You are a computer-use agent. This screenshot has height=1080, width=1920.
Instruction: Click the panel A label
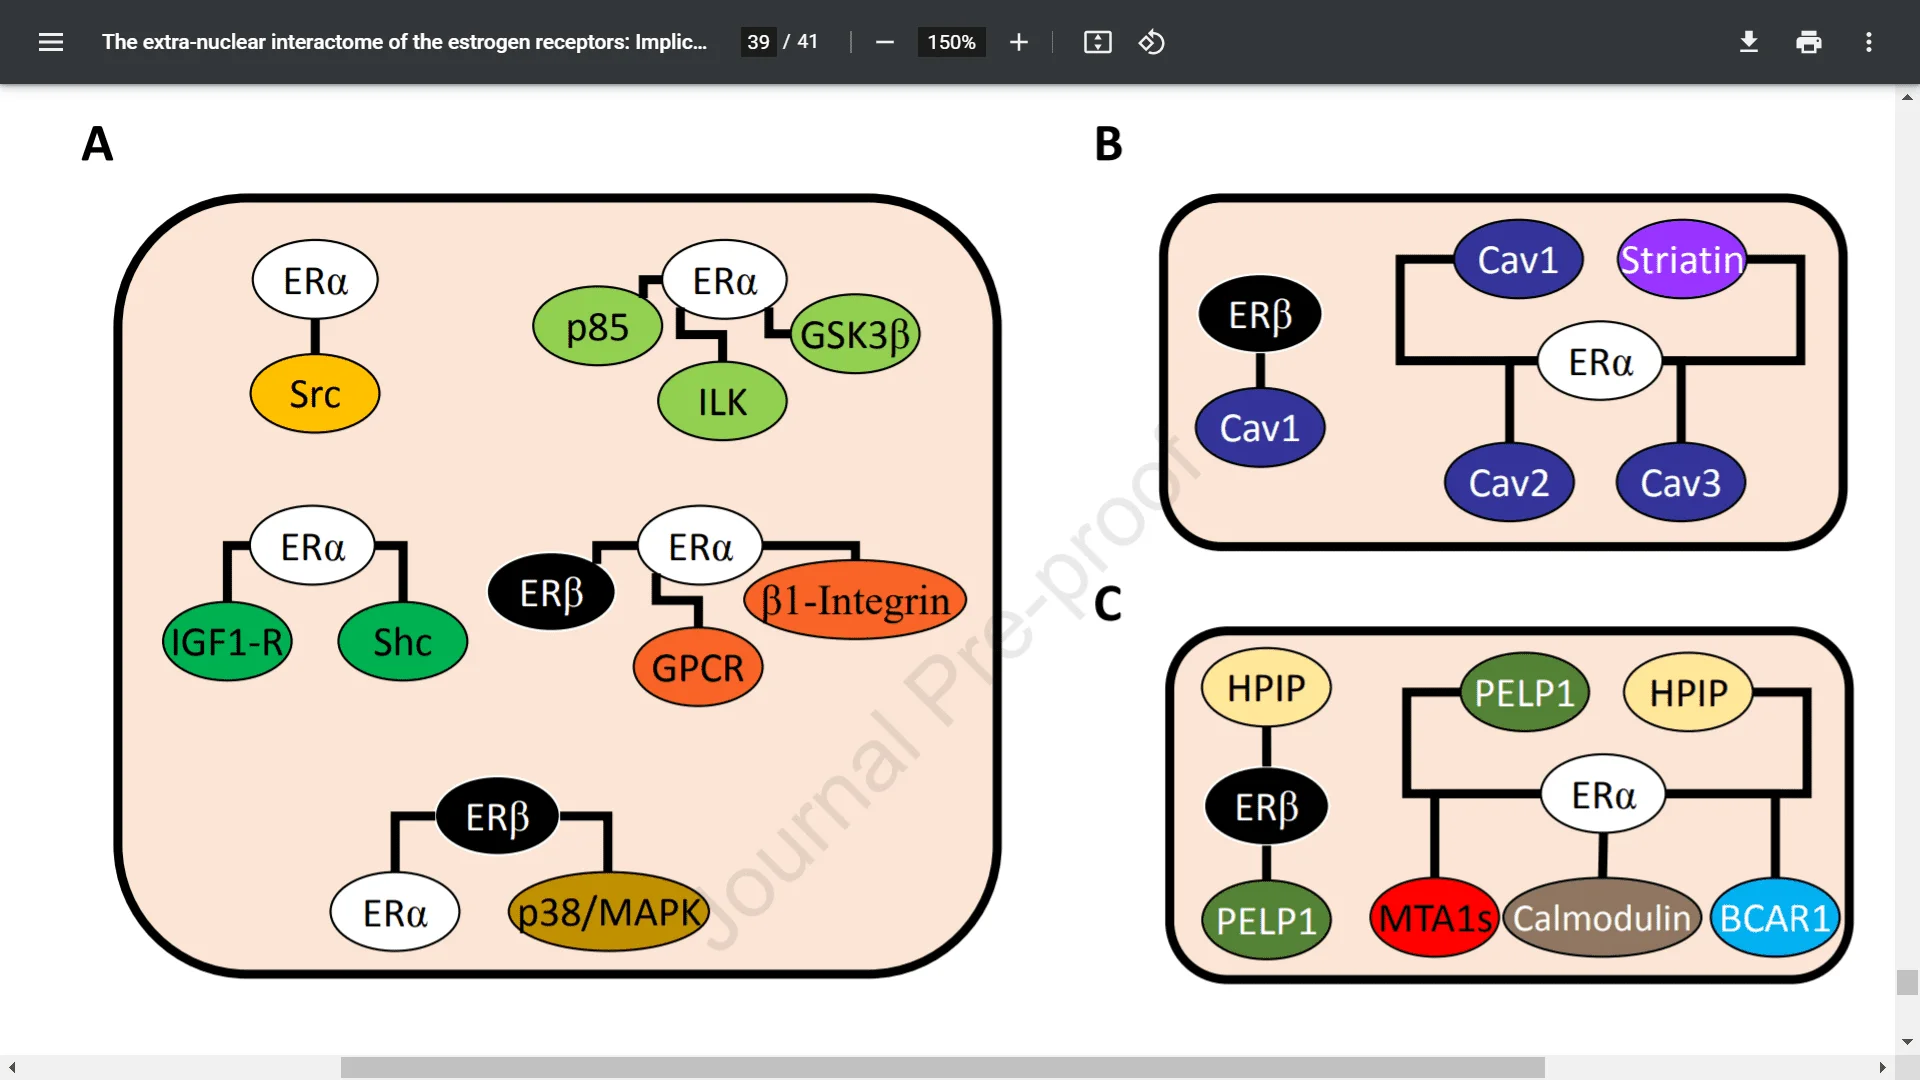pos(97,144)
